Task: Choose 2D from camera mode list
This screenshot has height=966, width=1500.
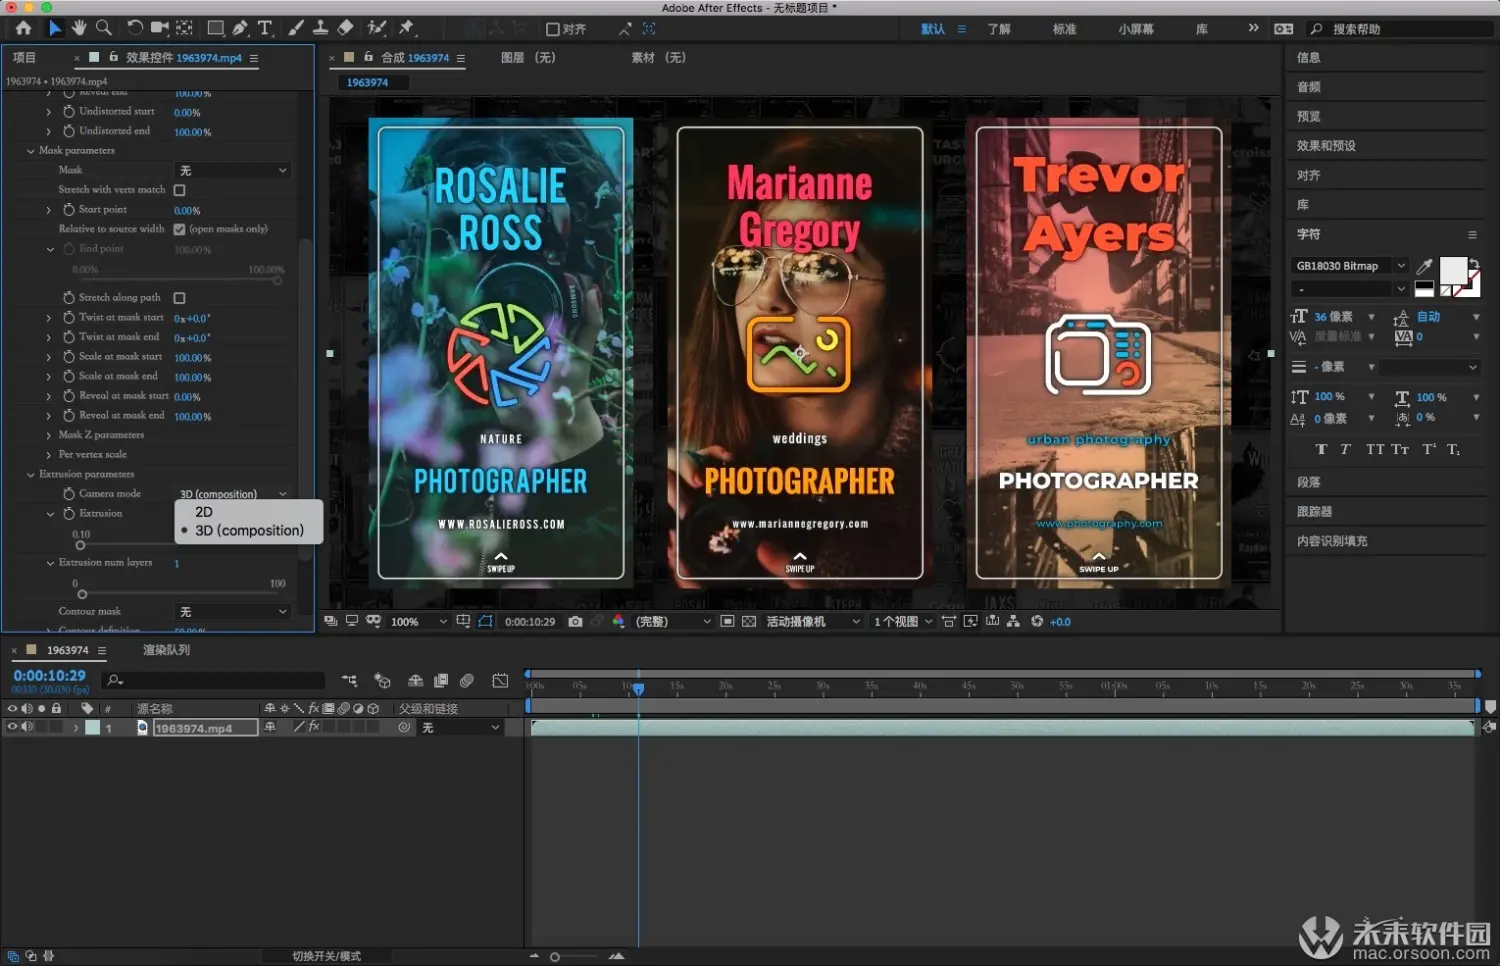Action: (x=204, y=512)
